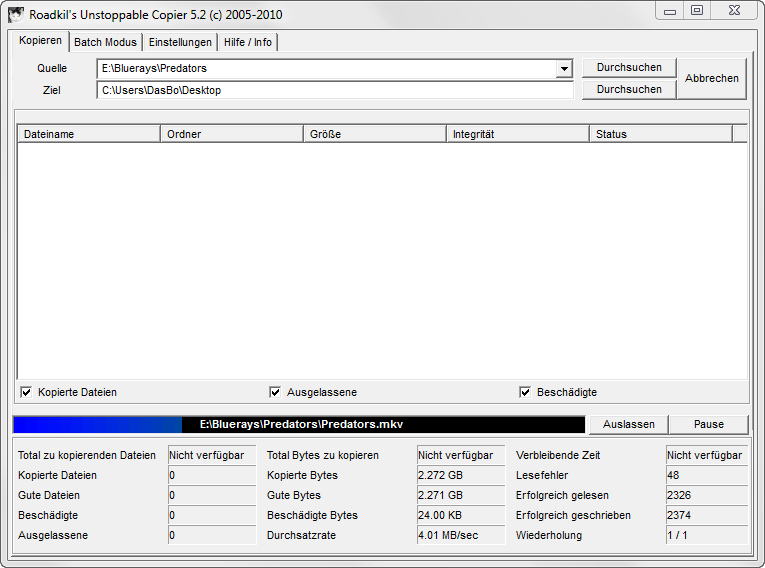Viewport: 765px width, 568px height.
Task: Click the Ausgelassene count field in statistics
Action: 212,535
